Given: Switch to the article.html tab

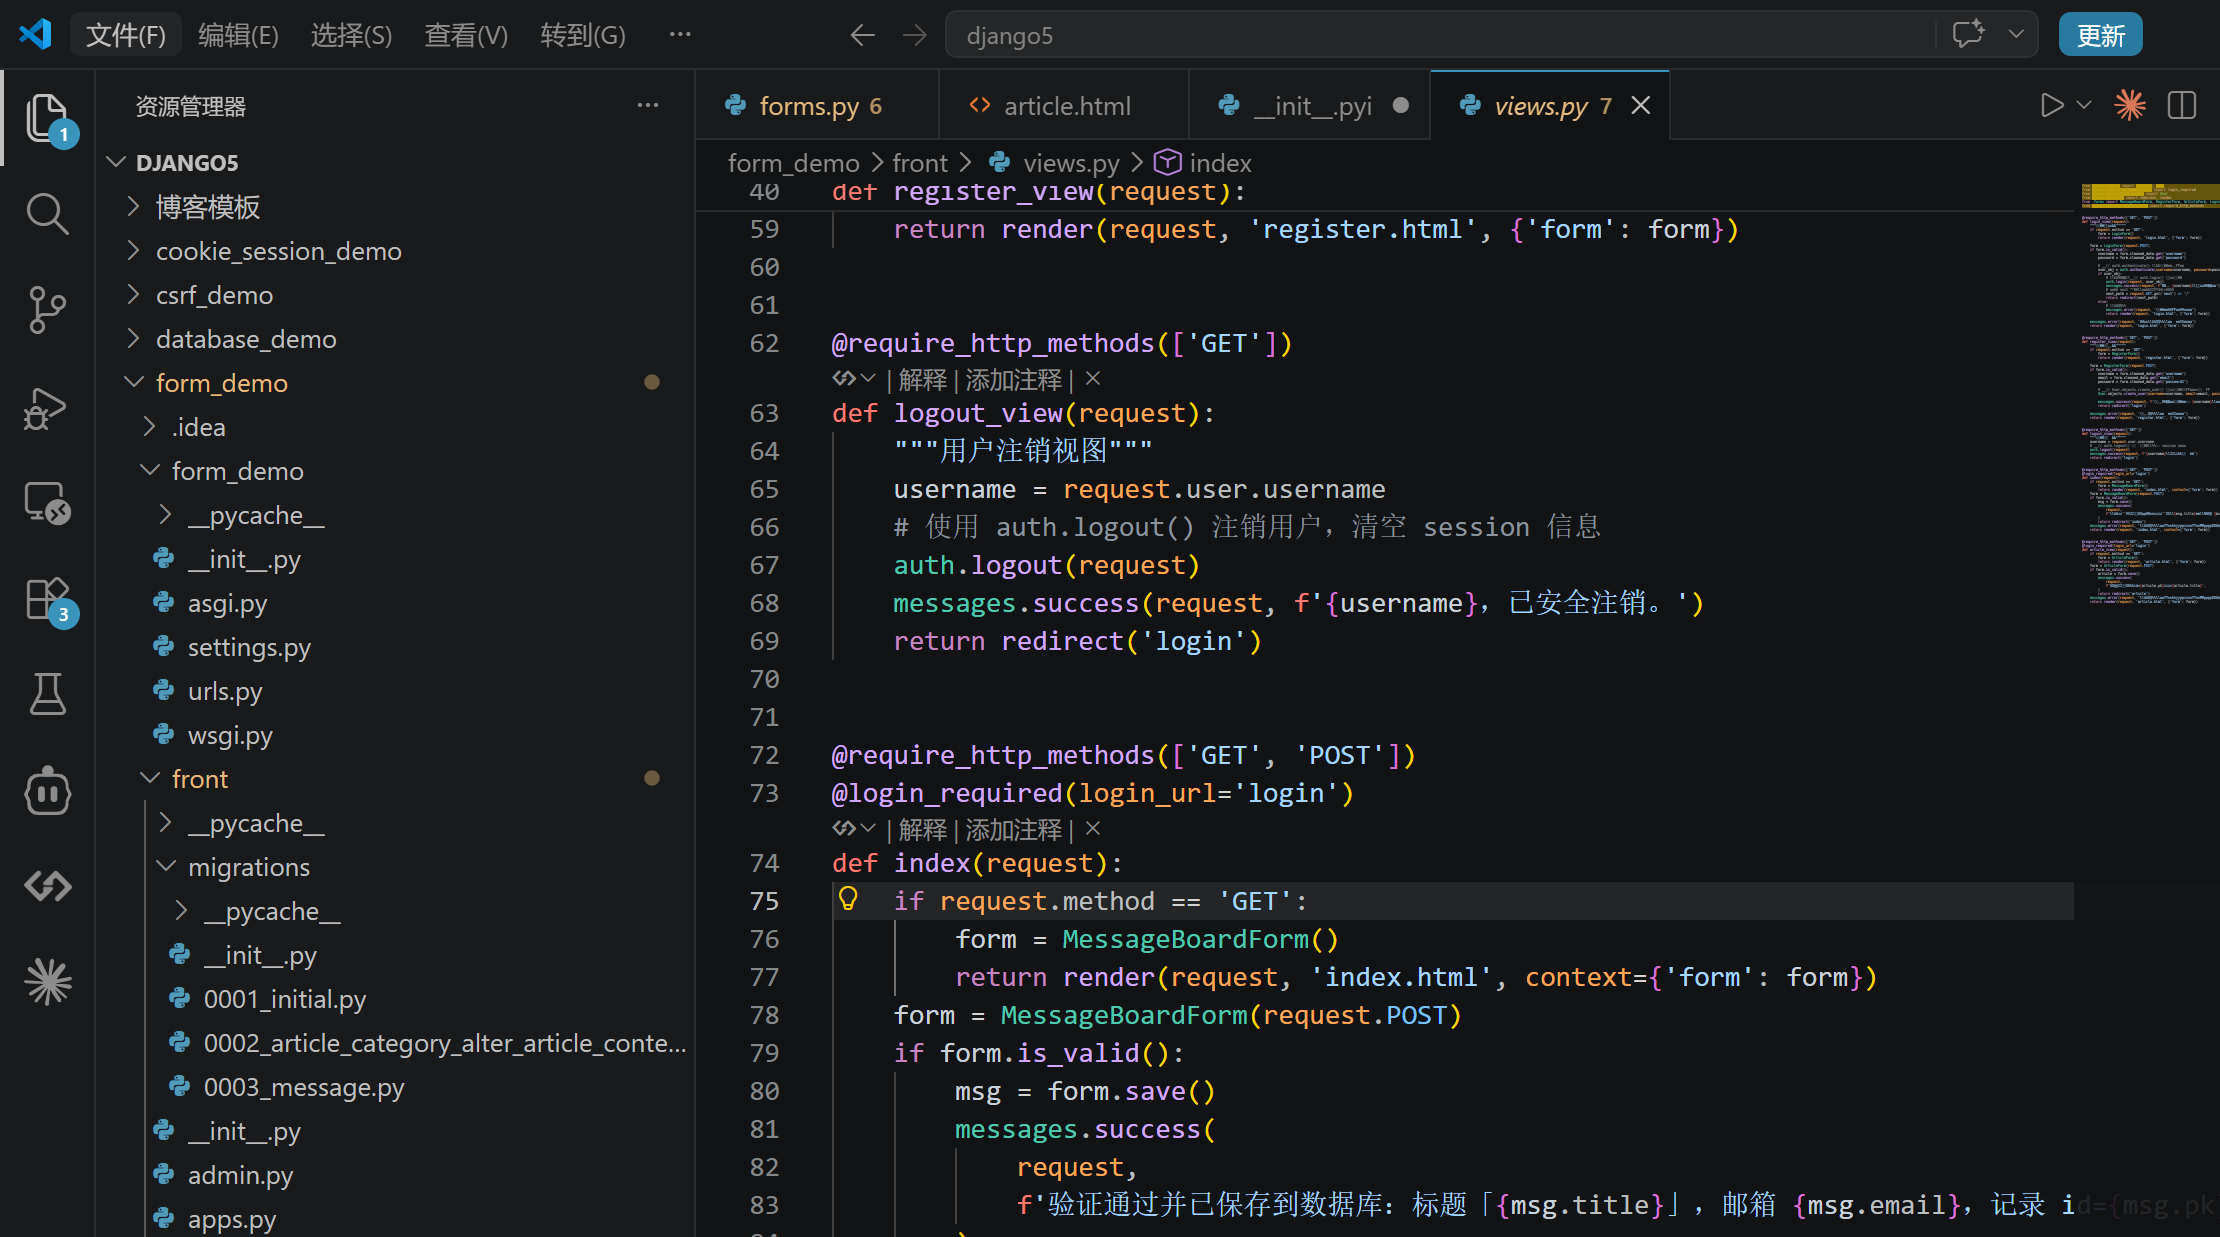Looking at the screenshot, I should coord(1066,106).
